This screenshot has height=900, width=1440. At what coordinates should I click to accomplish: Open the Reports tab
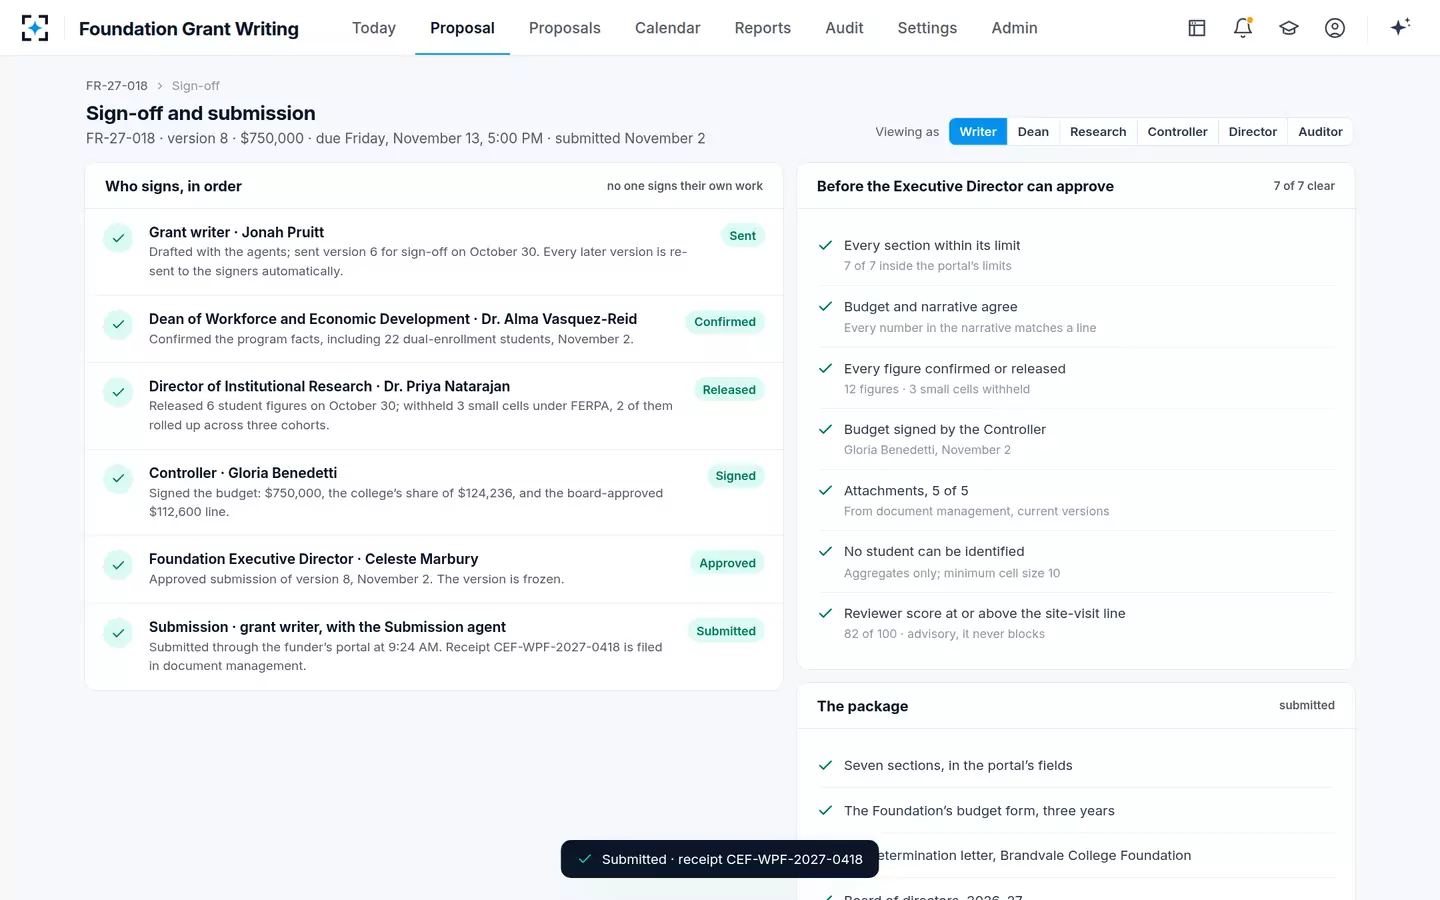click(x=763, y=28)
